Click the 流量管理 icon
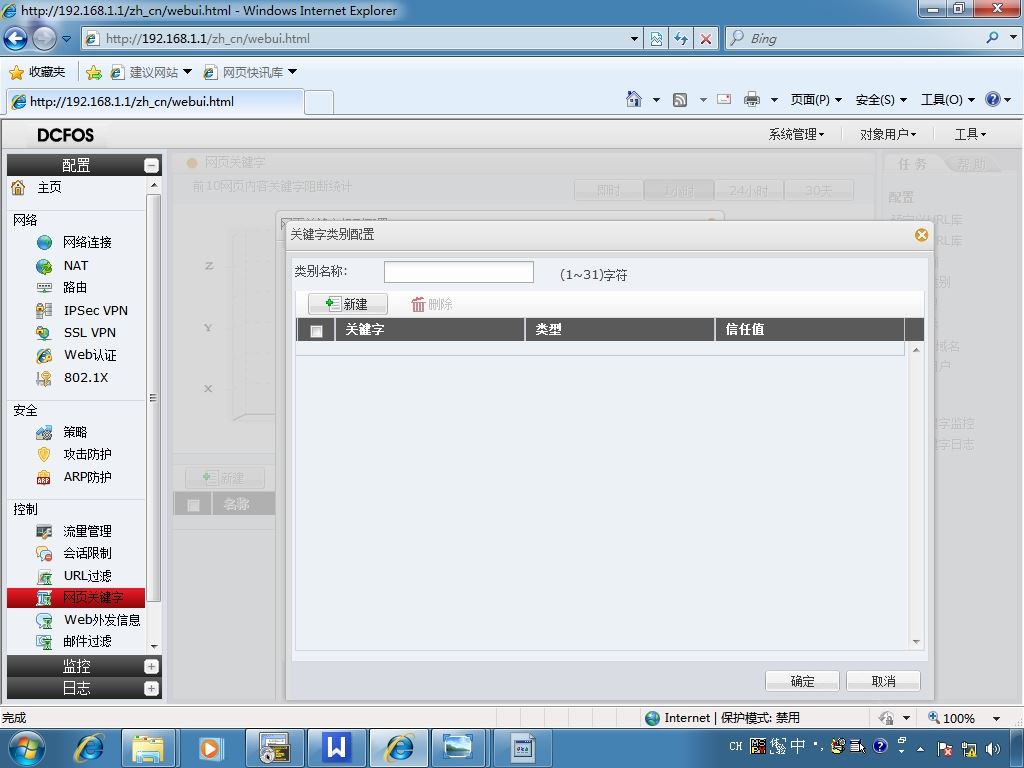 pos(44,532)
